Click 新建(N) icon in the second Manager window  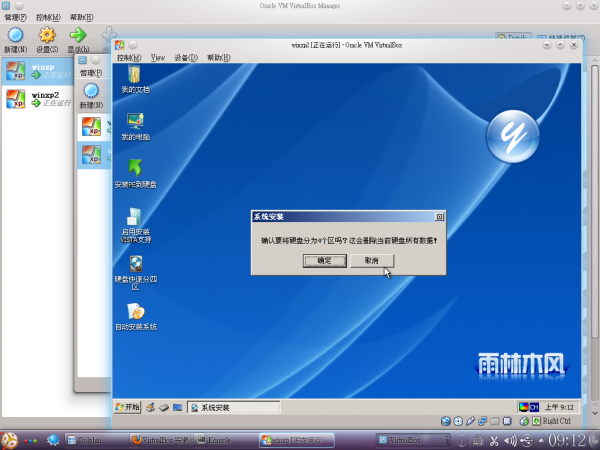click(91, 96)
